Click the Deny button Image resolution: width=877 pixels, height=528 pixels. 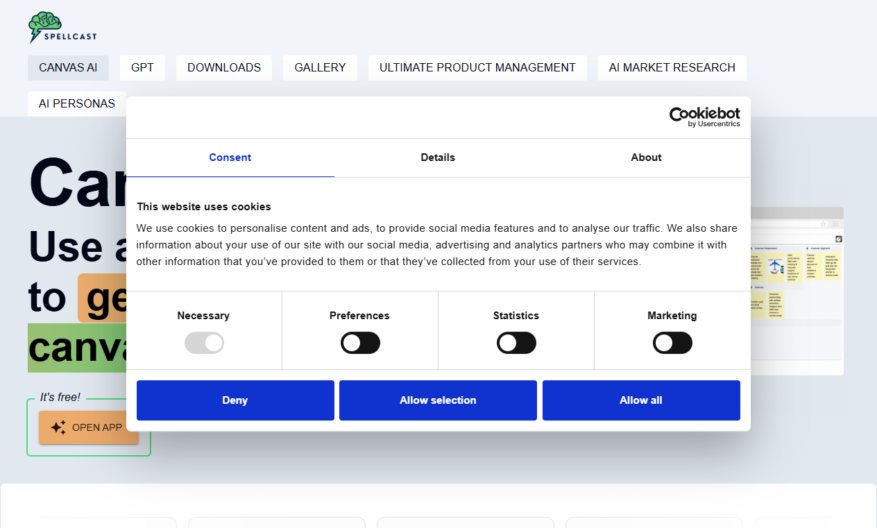235,400
